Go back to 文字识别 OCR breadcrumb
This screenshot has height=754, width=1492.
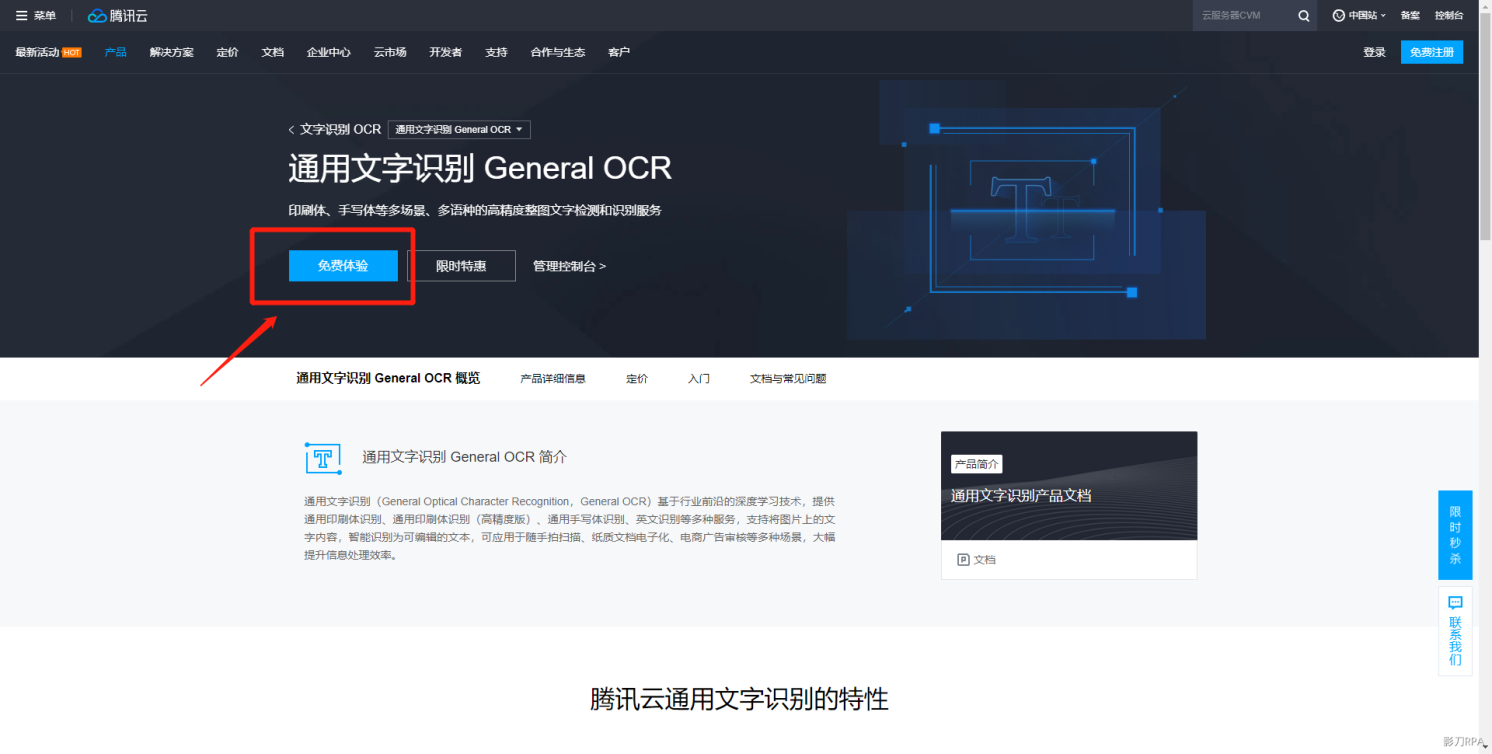[335, 129]
